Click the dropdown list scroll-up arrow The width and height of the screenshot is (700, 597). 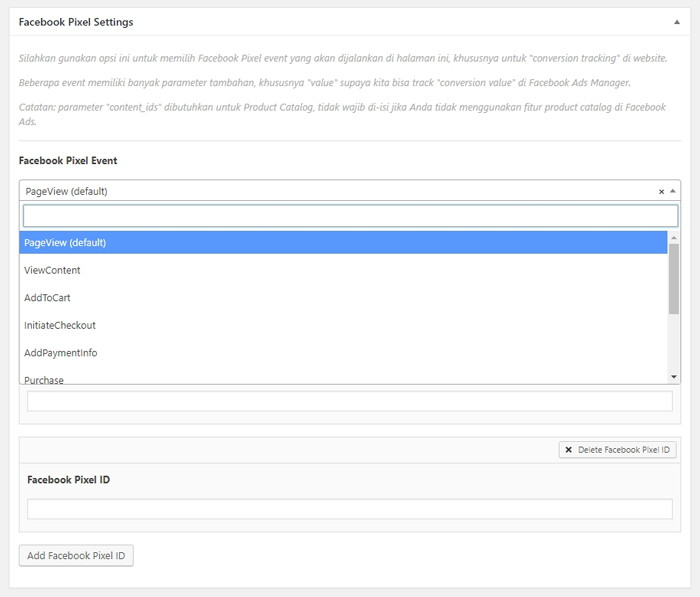click(674, 238)
